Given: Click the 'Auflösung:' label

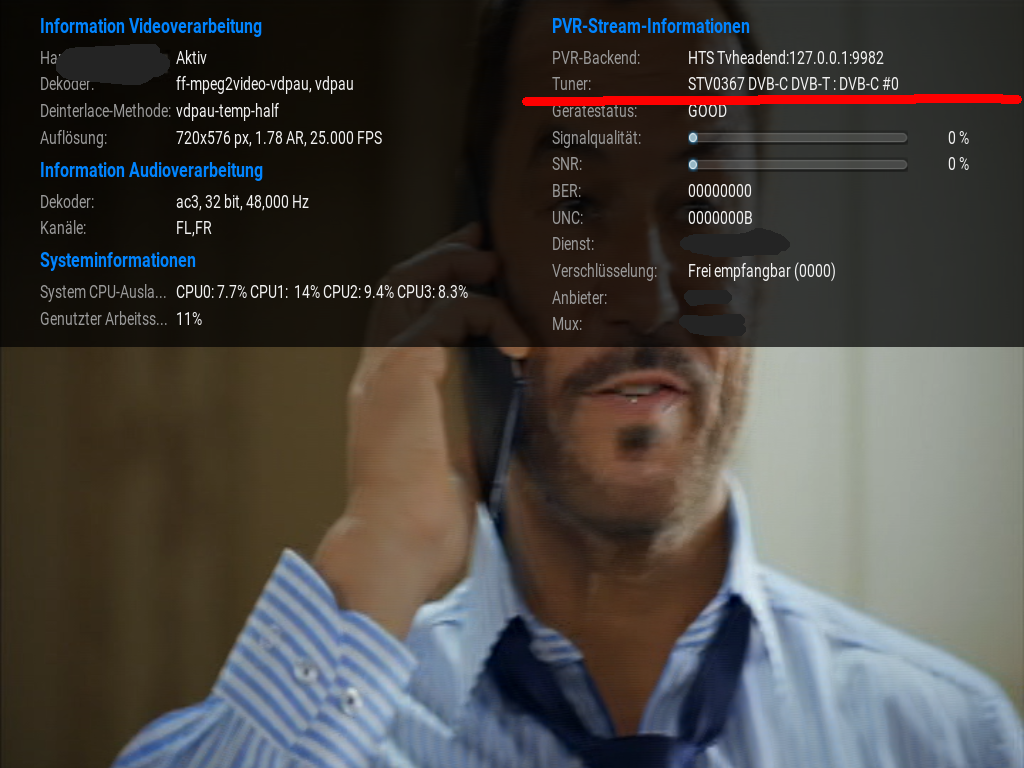Looking at the screenshot, I should (73, 138).
